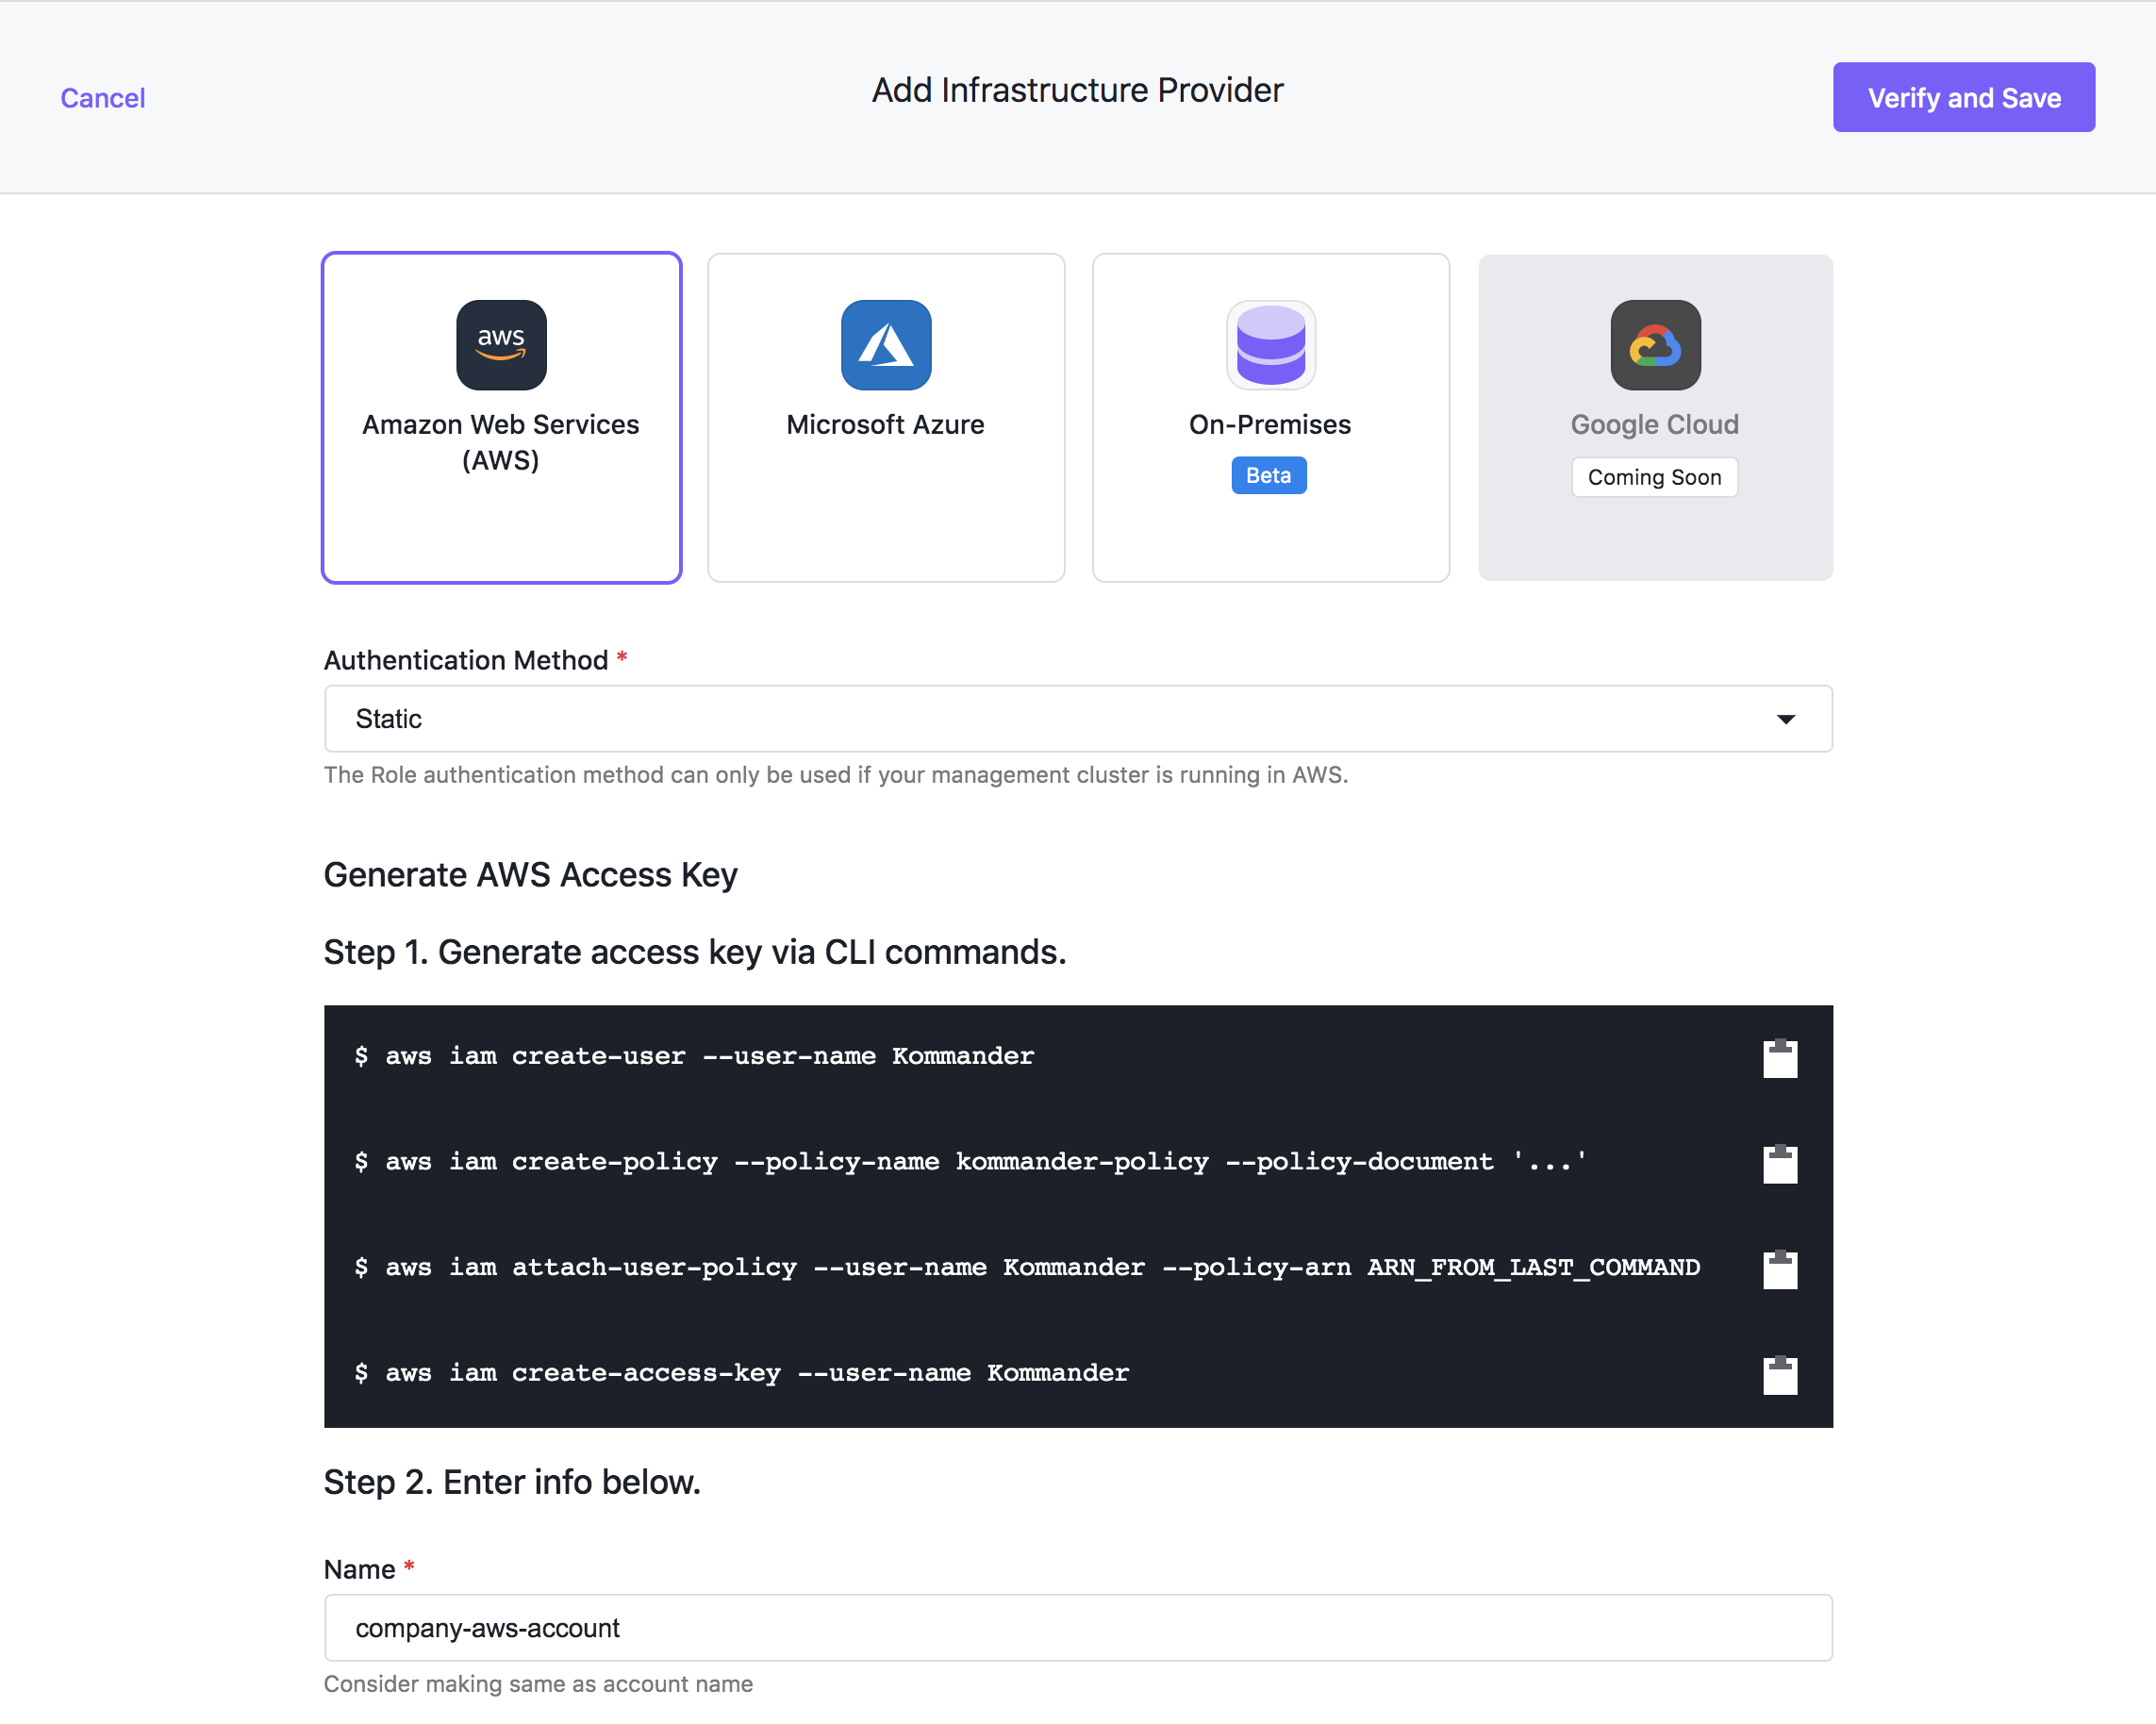
Task: Copy the attach-user-policy command to clipboard
Action: pos(1779,1269)
